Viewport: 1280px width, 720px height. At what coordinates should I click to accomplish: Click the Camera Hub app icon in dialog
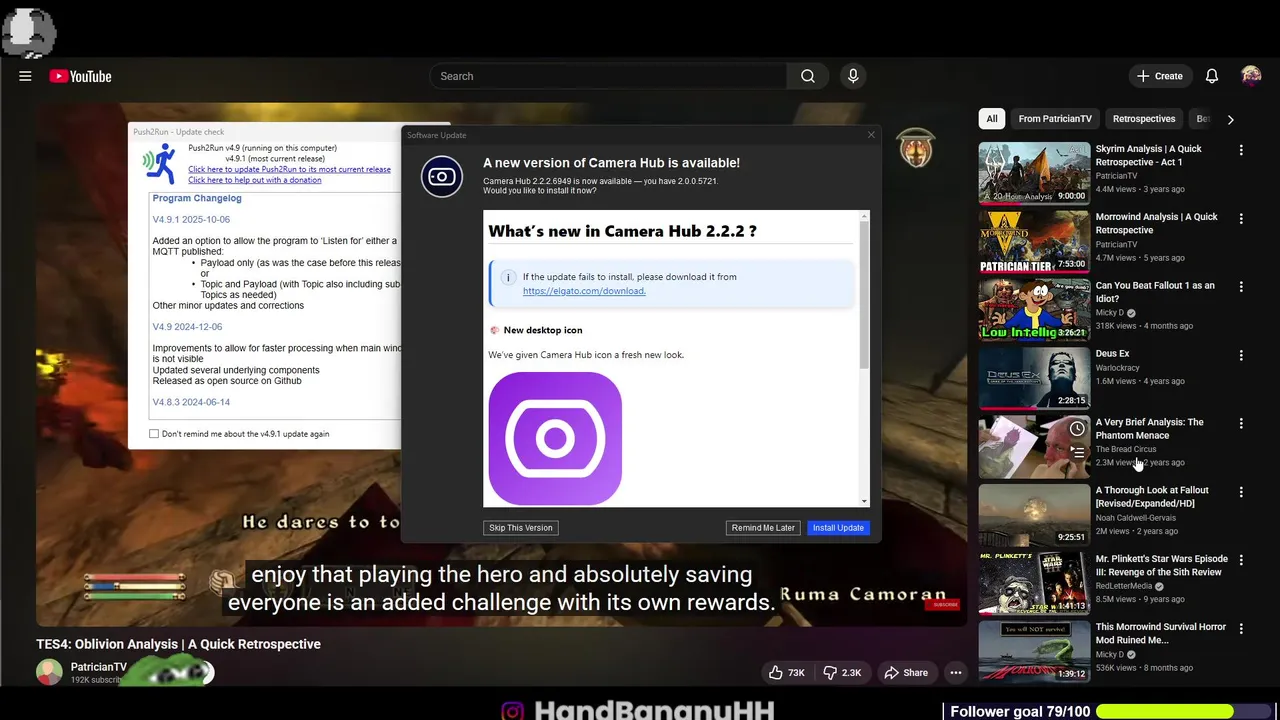pyautogui.click(x=442, y=177)
